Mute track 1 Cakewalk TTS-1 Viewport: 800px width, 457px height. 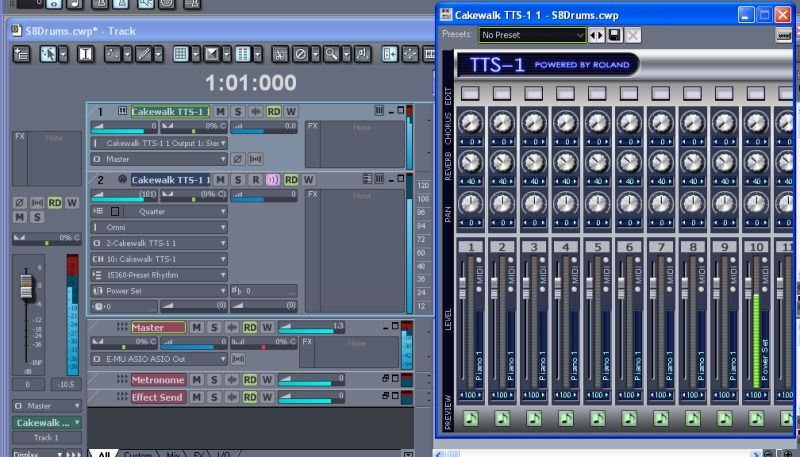(x=220, y=111)
